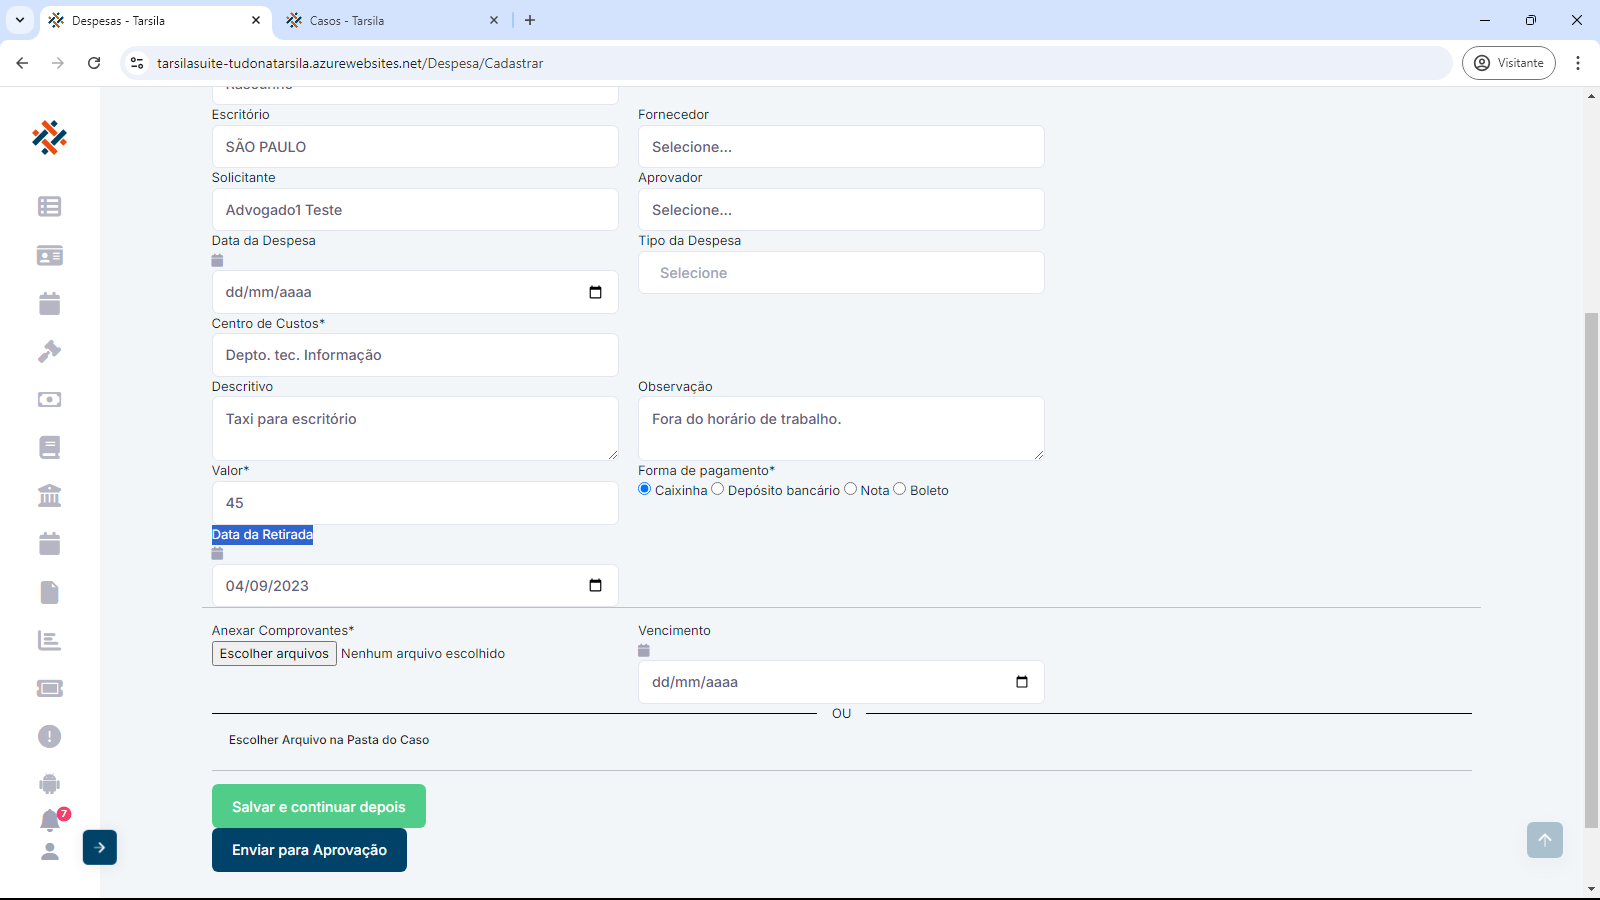
Task: Expand the Aprovador selection dropdown
Action: [841, 210]
